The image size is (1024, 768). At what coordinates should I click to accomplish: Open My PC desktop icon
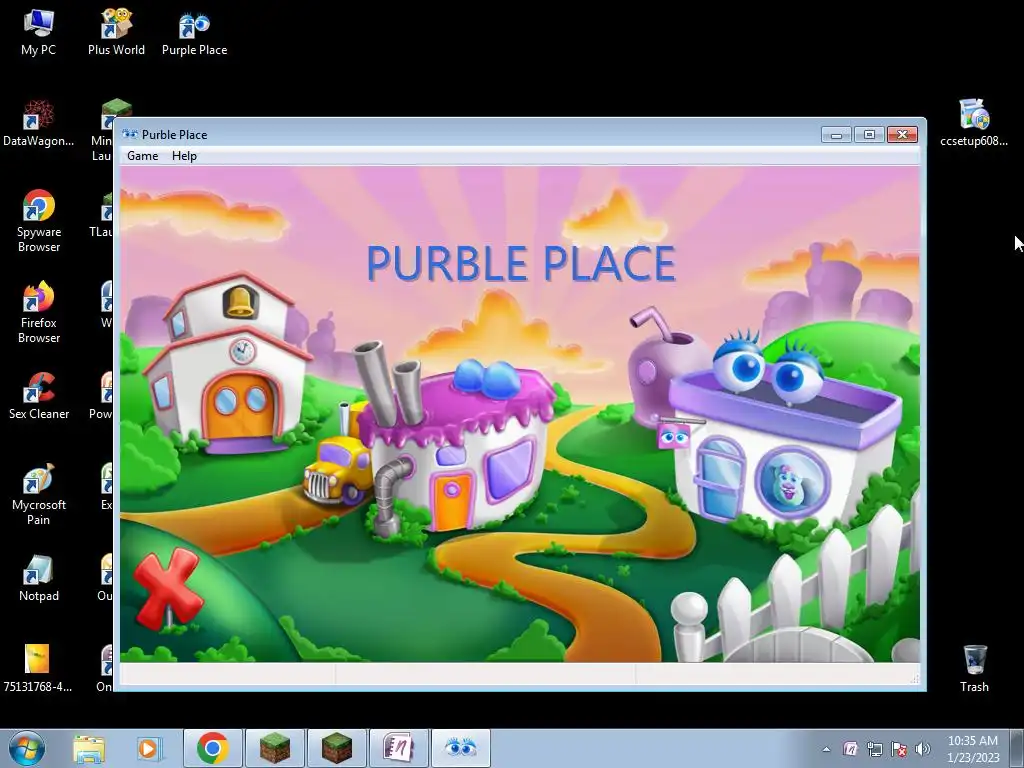(x=38, y=33)
